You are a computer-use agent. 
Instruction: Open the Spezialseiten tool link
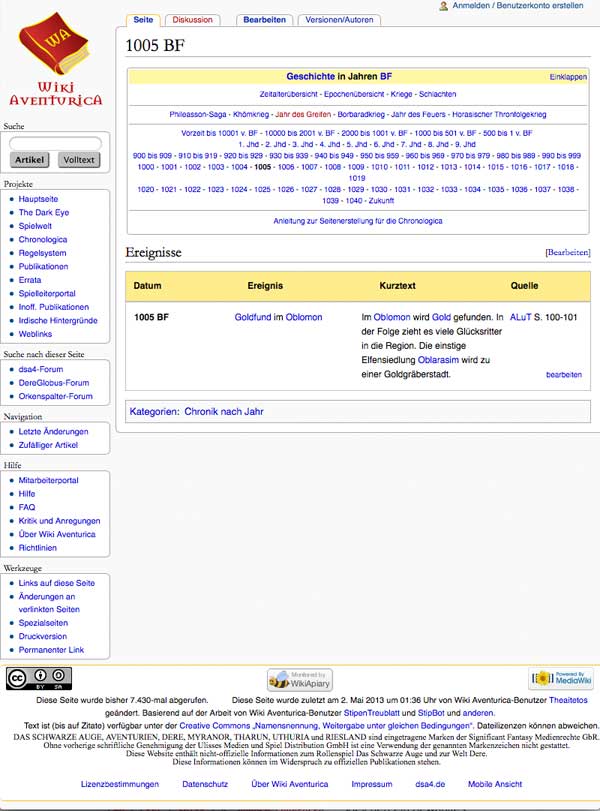(43, 623)
